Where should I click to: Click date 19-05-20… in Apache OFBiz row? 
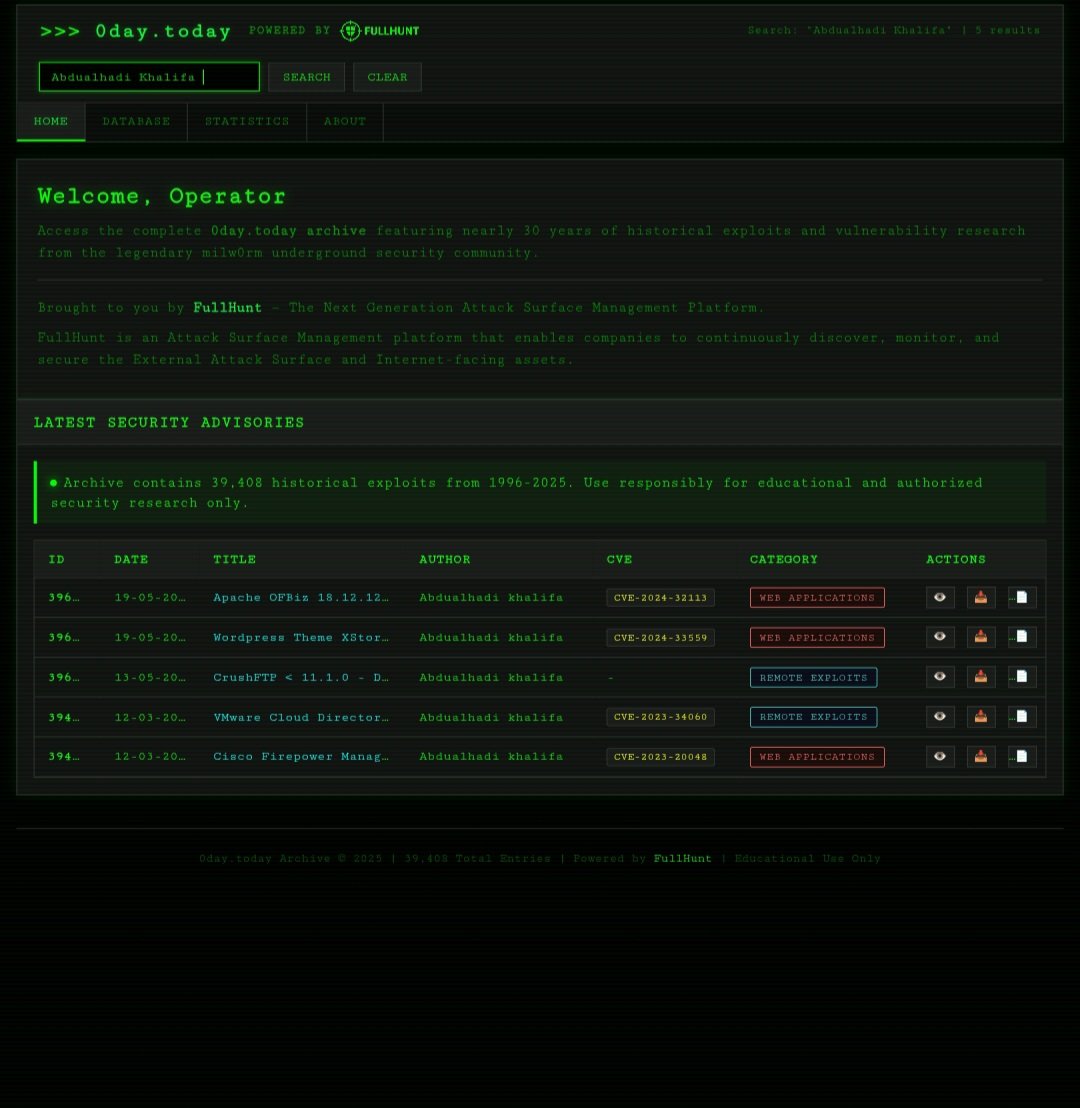tap(151, 597)
